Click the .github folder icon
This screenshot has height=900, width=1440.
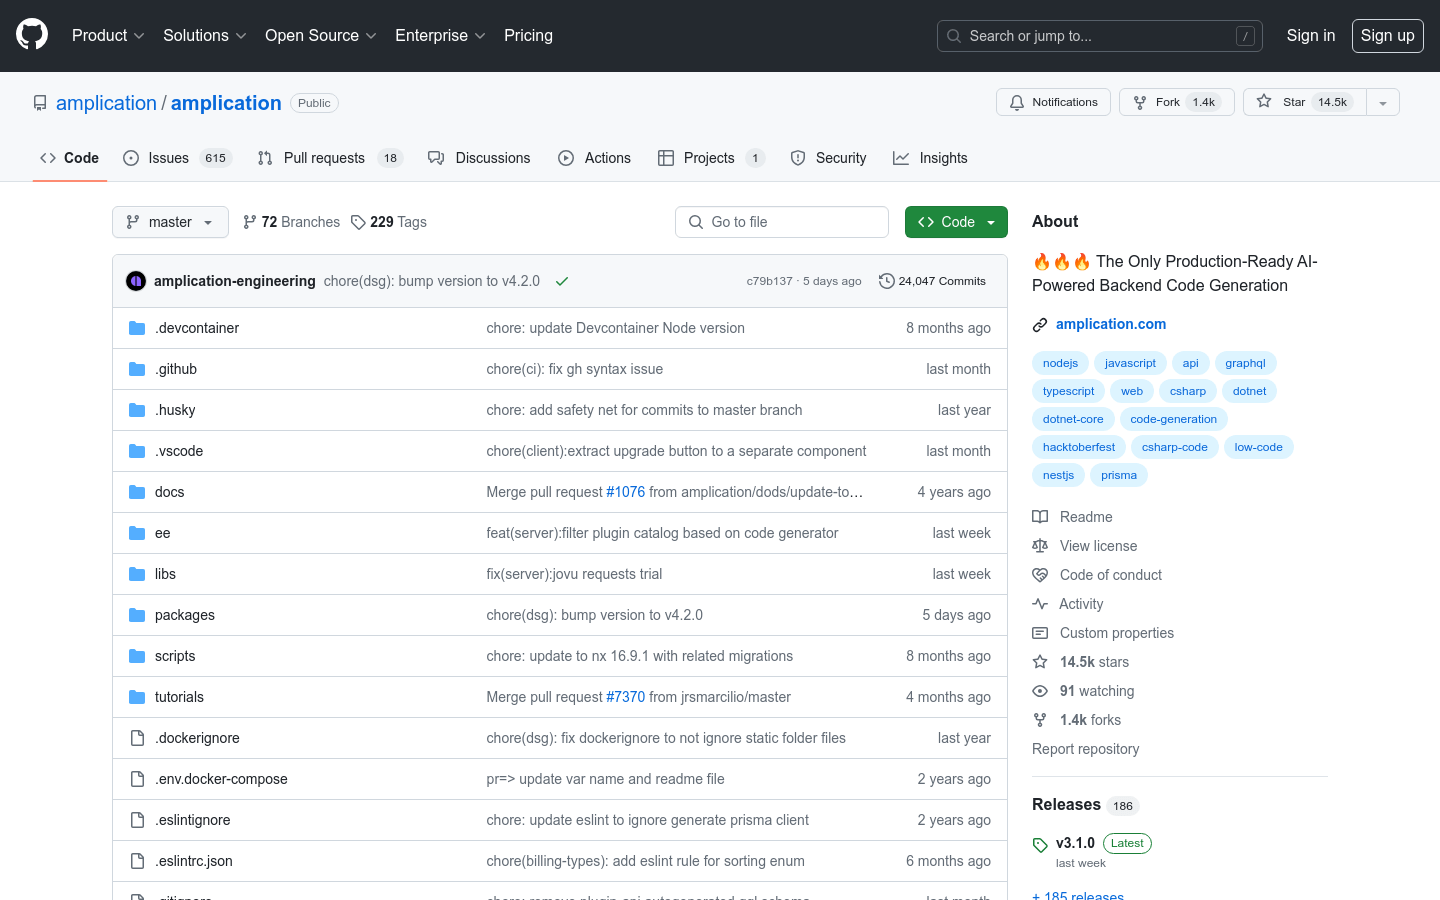tap(137, 369)
